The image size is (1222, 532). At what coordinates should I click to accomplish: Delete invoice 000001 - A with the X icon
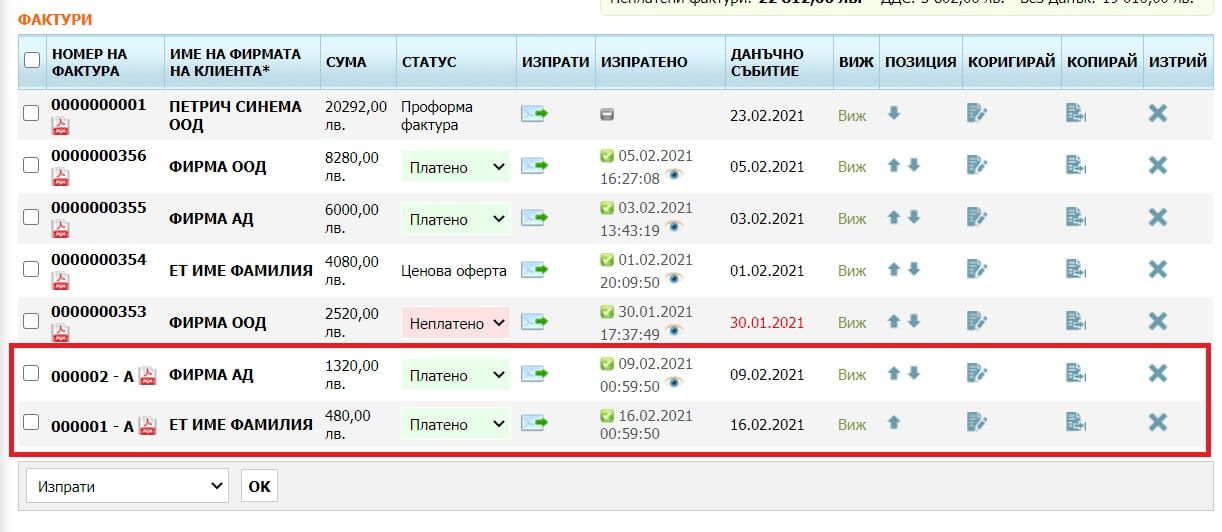(x=1158, y=422)
